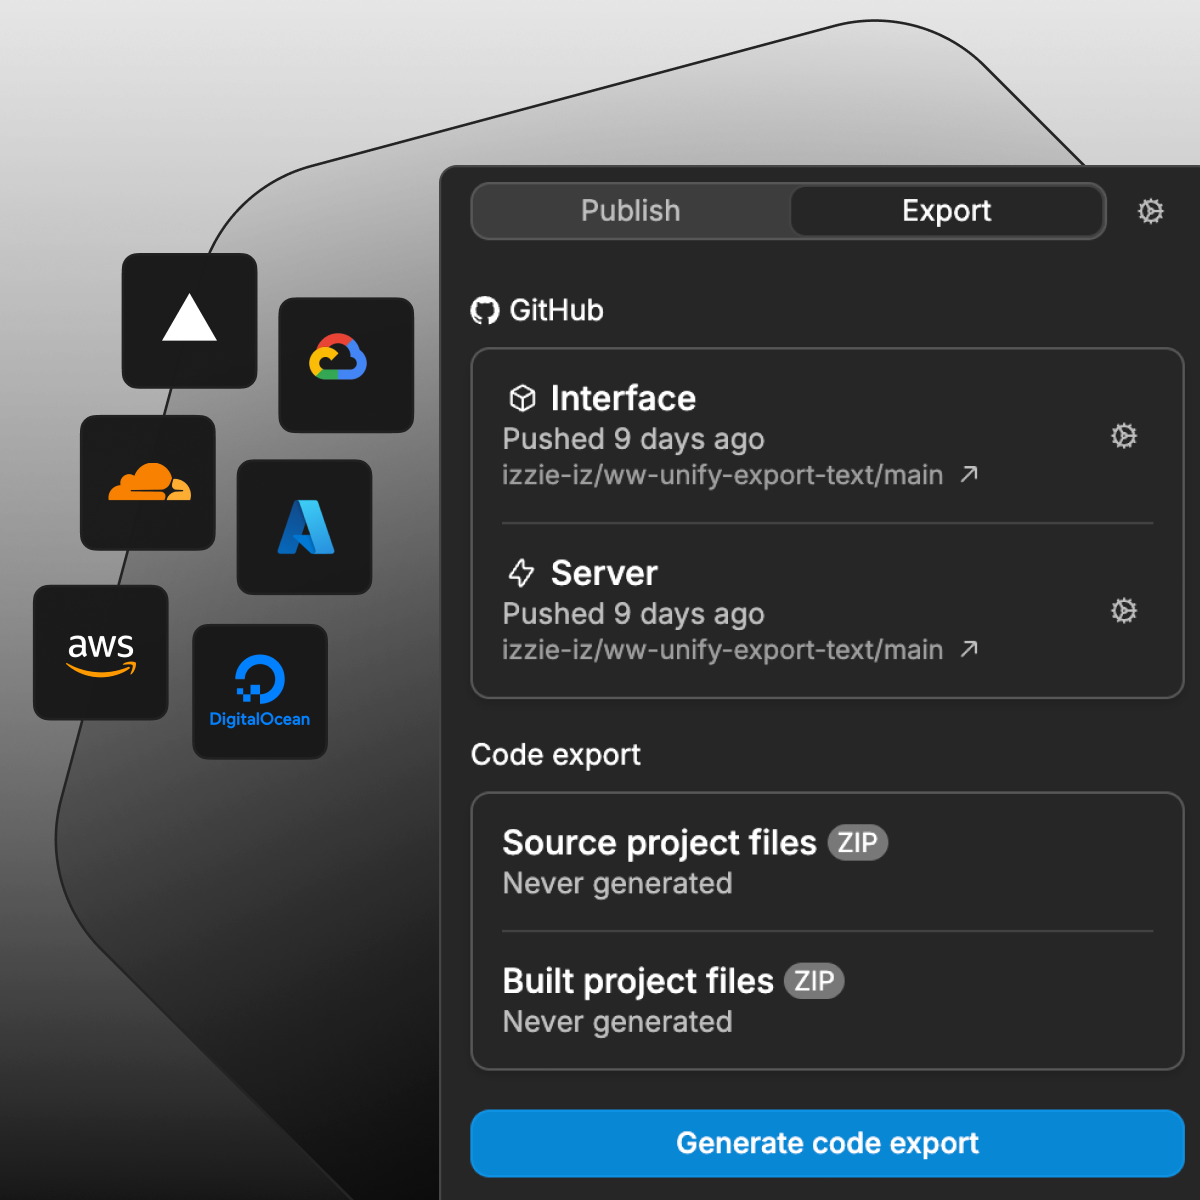Select the DigitalOcean icon
This screenshot has height=1200, width=1200.
pos(259,691)
